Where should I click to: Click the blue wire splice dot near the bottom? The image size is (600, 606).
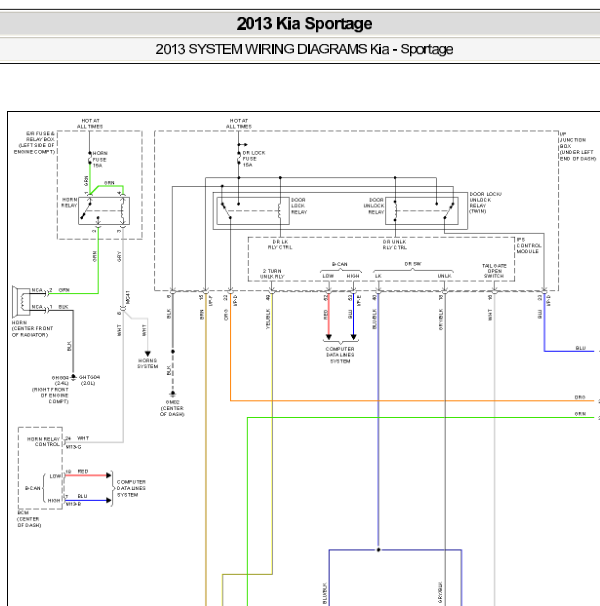click(378, 550)
